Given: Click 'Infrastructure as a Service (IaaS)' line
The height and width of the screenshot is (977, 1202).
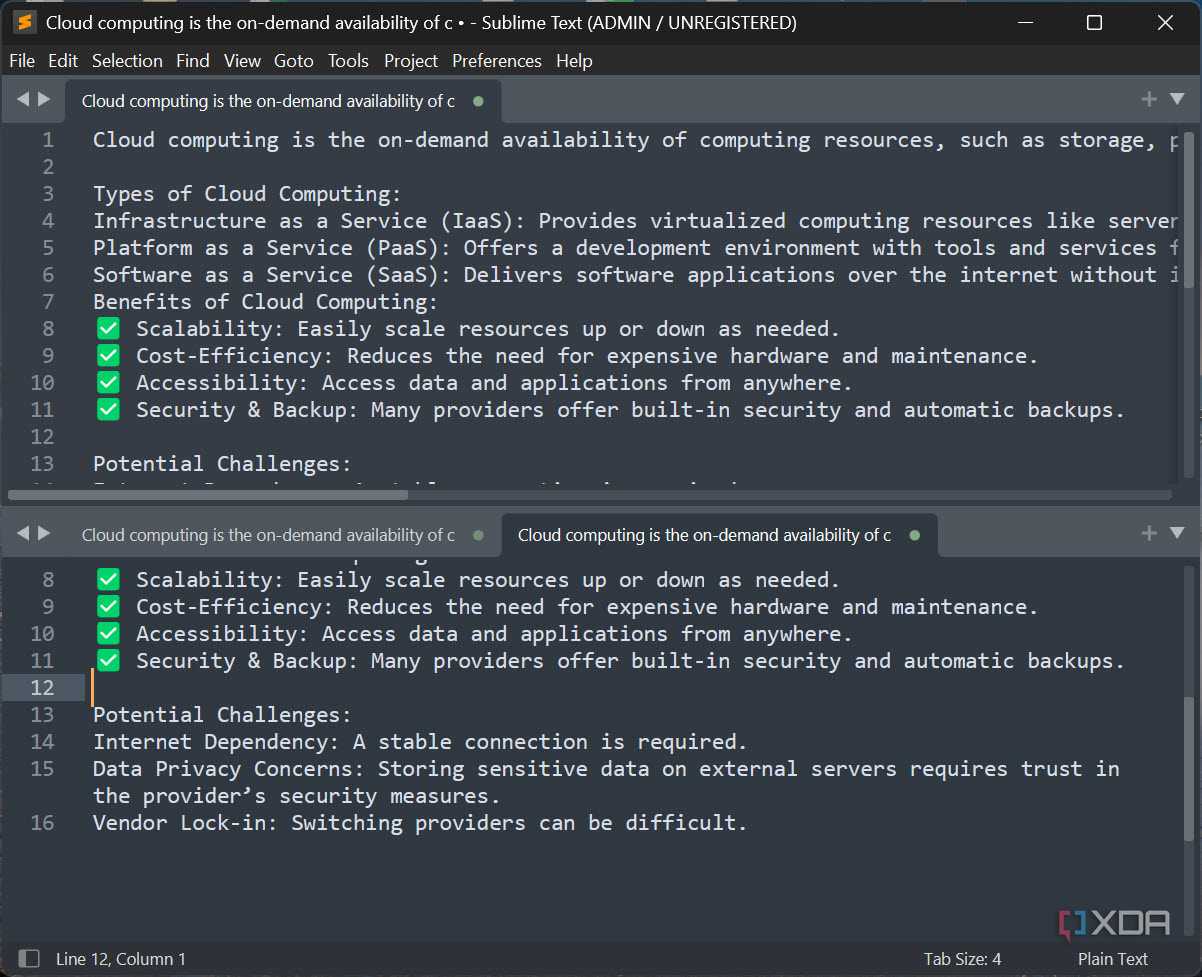Looking at the screenshot, I should pos(636,220).
